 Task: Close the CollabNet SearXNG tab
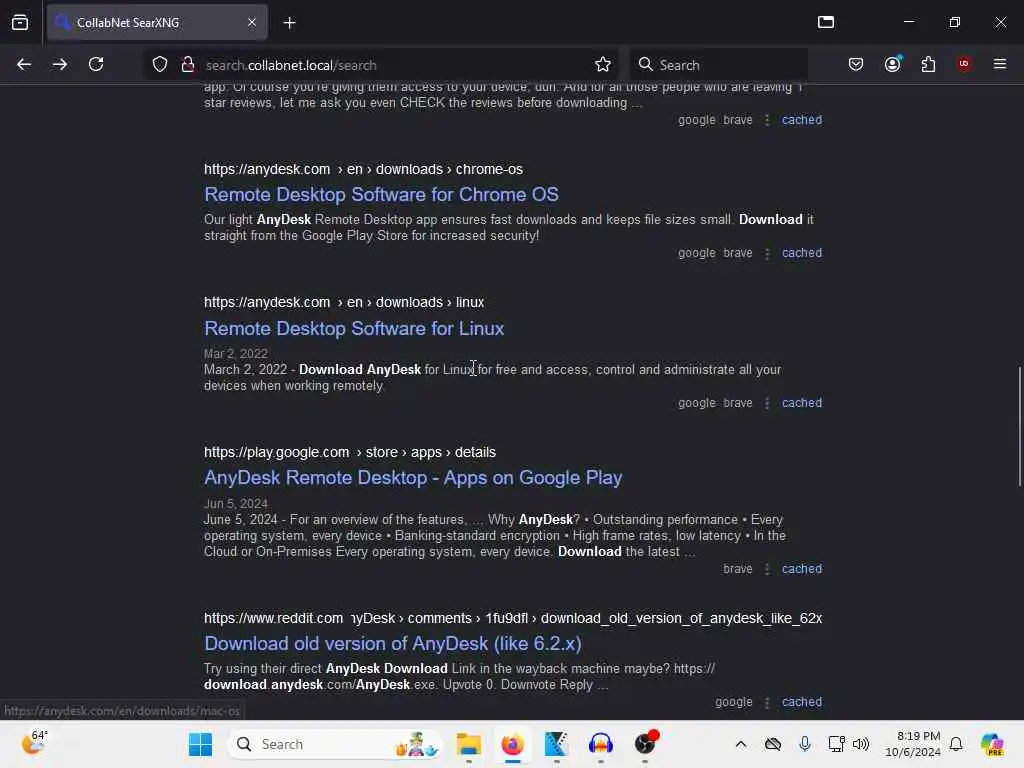click(x=252, y=23)
